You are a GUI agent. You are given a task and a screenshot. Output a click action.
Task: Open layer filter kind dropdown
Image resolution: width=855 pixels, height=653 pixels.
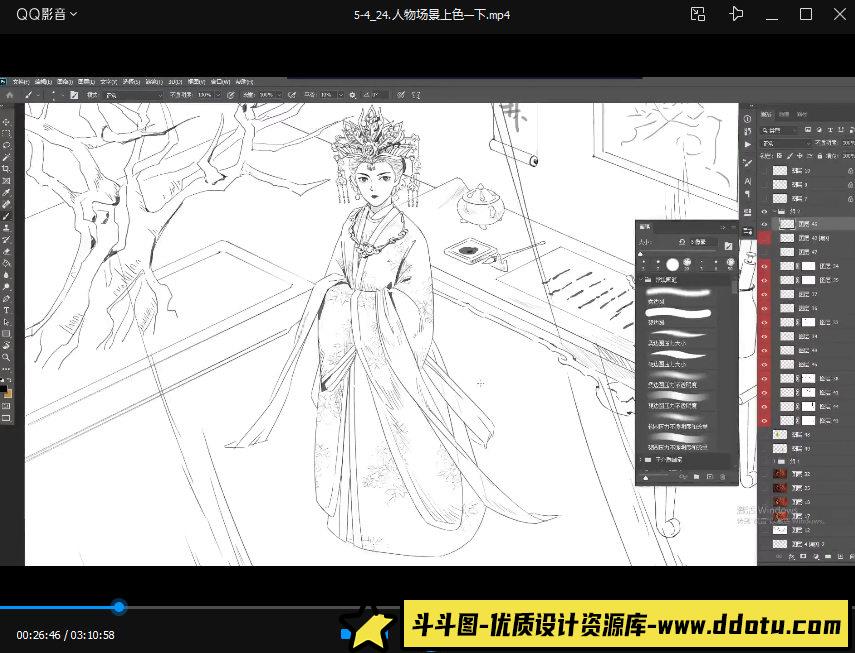point(780,130)
